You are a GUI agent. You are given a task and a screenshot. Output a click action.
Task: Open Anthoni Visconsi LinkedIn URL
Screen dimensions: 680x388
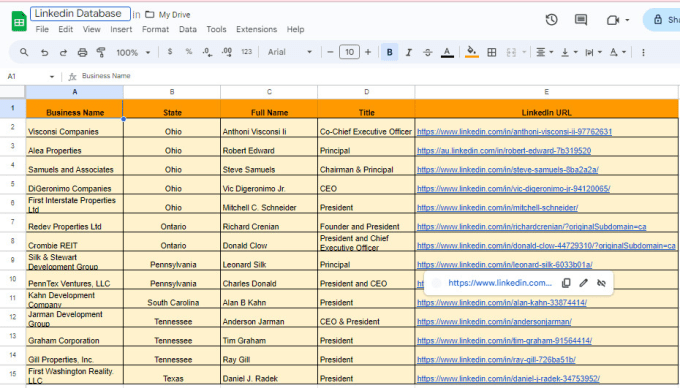514,131
